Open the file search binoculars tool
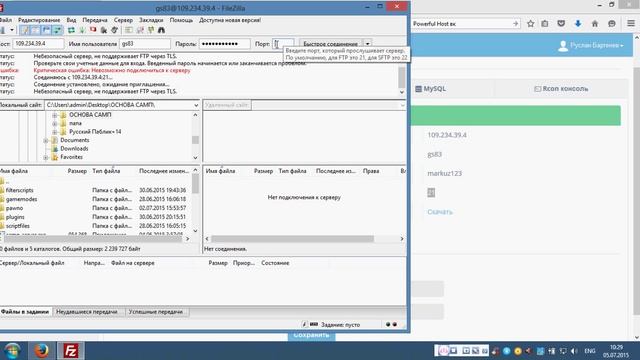The width and height of the screenshot is (640, 360). pyautogui.click(x=162, y=30)
